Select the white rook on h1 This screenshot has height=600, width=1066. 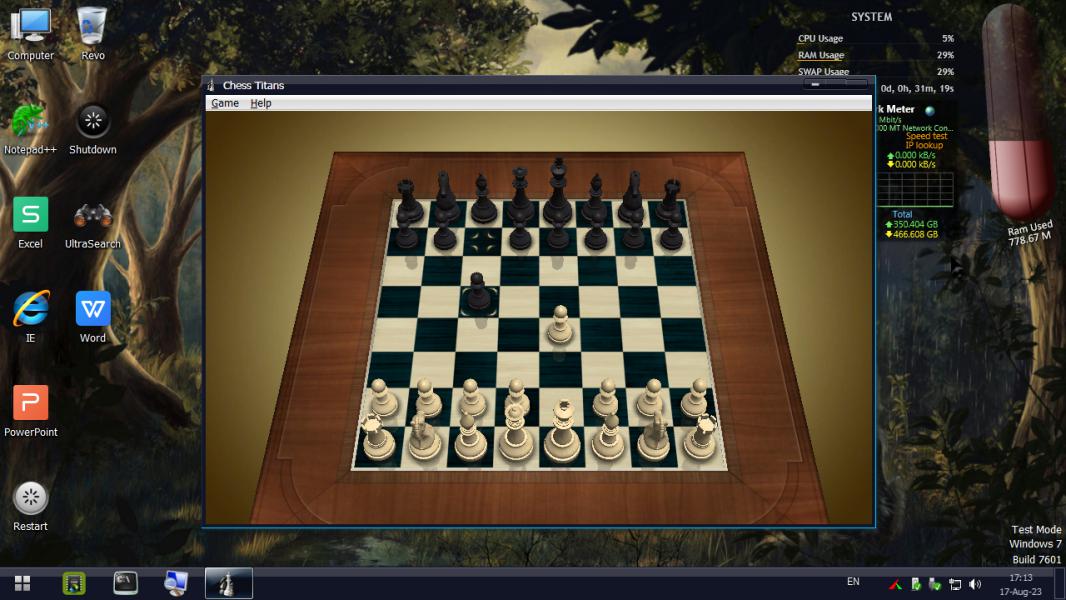coord(701,437)
